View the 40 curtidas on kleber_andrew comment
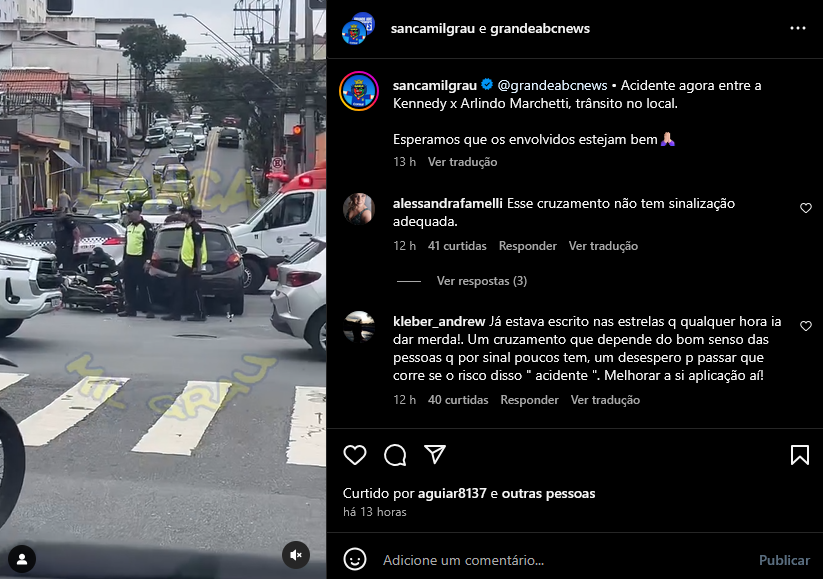Image resolution: width=823 pixels, height=579 pixels. click(458, 400)
